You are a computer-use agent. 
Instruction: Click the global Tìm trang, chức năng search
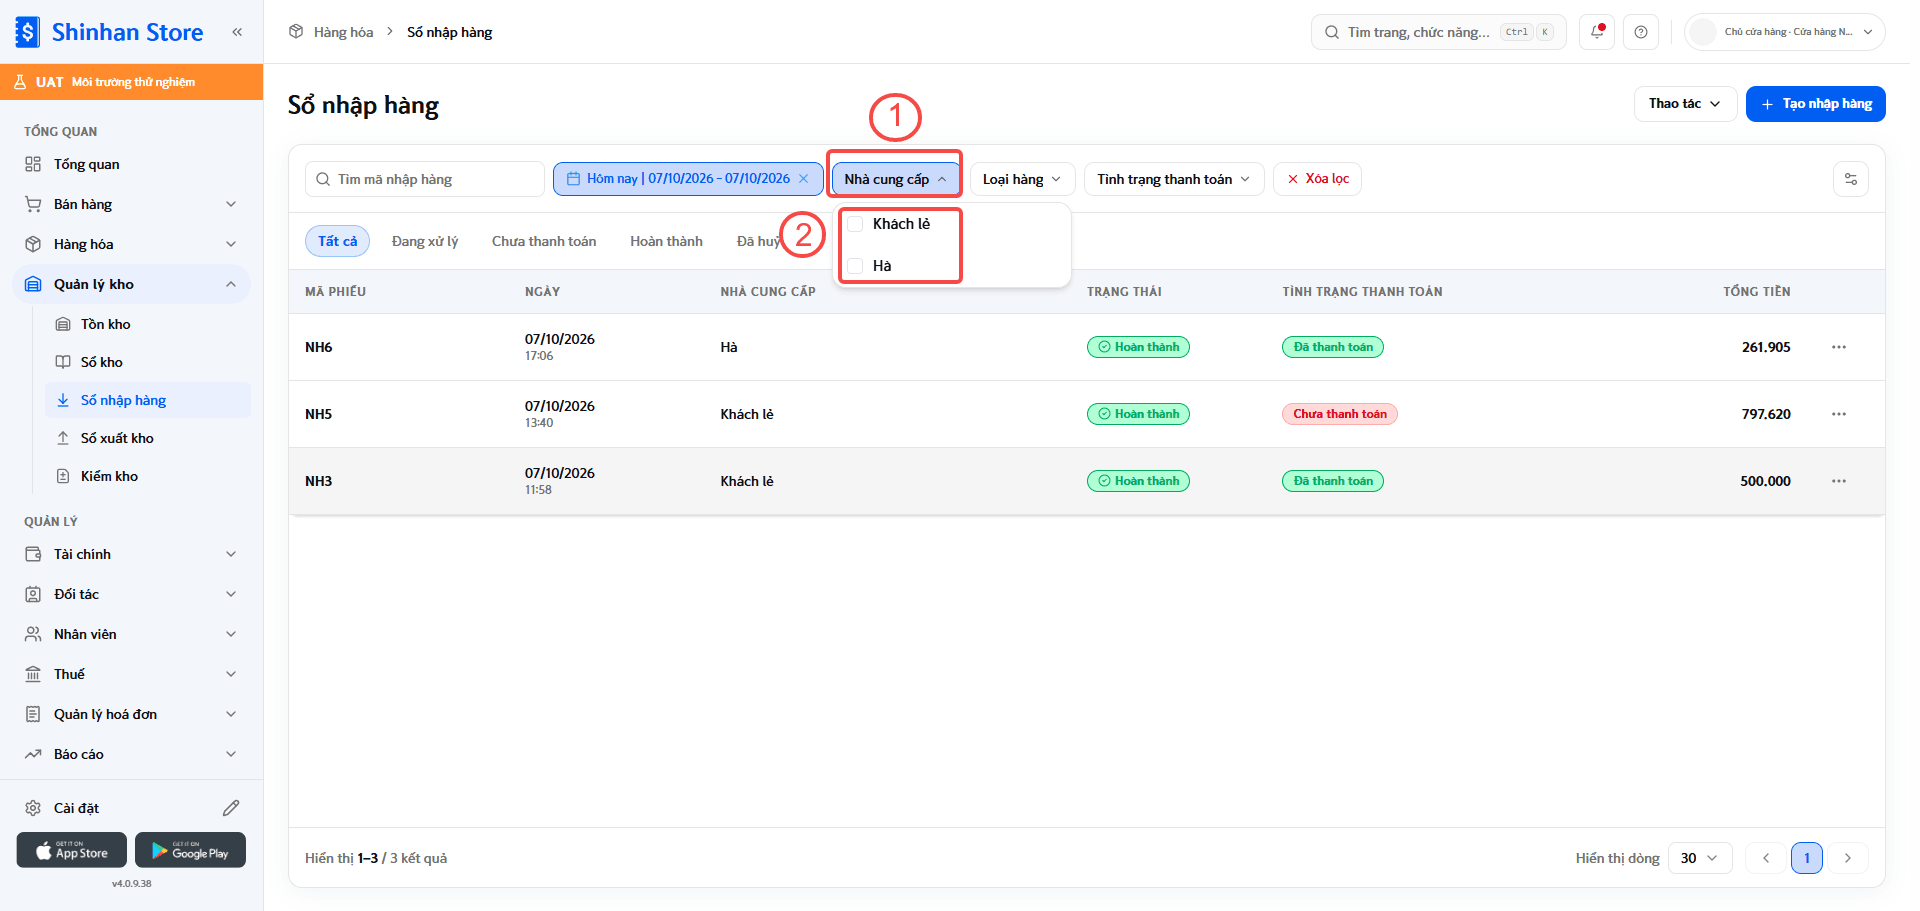(1438, 32)
